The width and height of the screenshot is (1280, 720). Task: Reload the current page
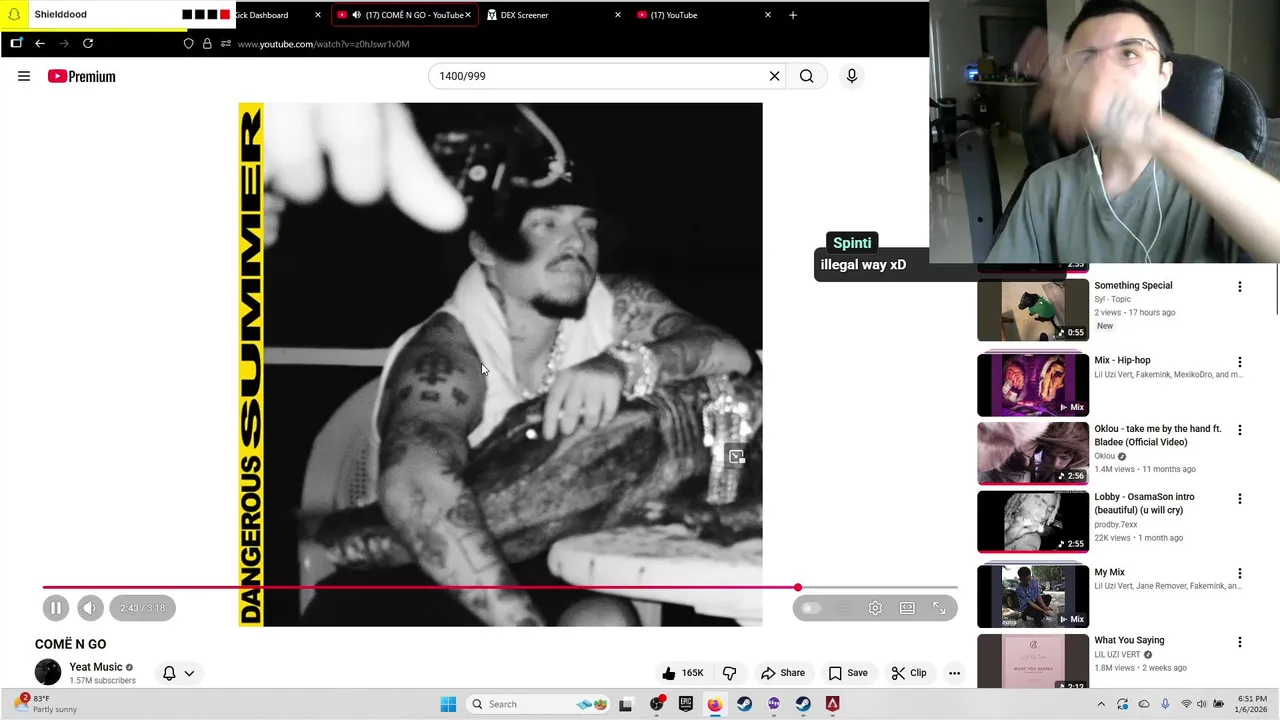pos(88,44)
